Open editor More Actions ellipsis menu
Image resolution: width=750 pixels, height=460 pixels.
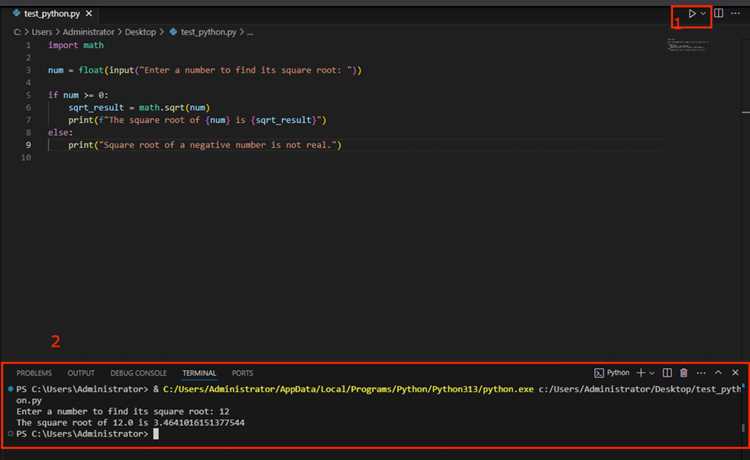[x=735, y=13]
